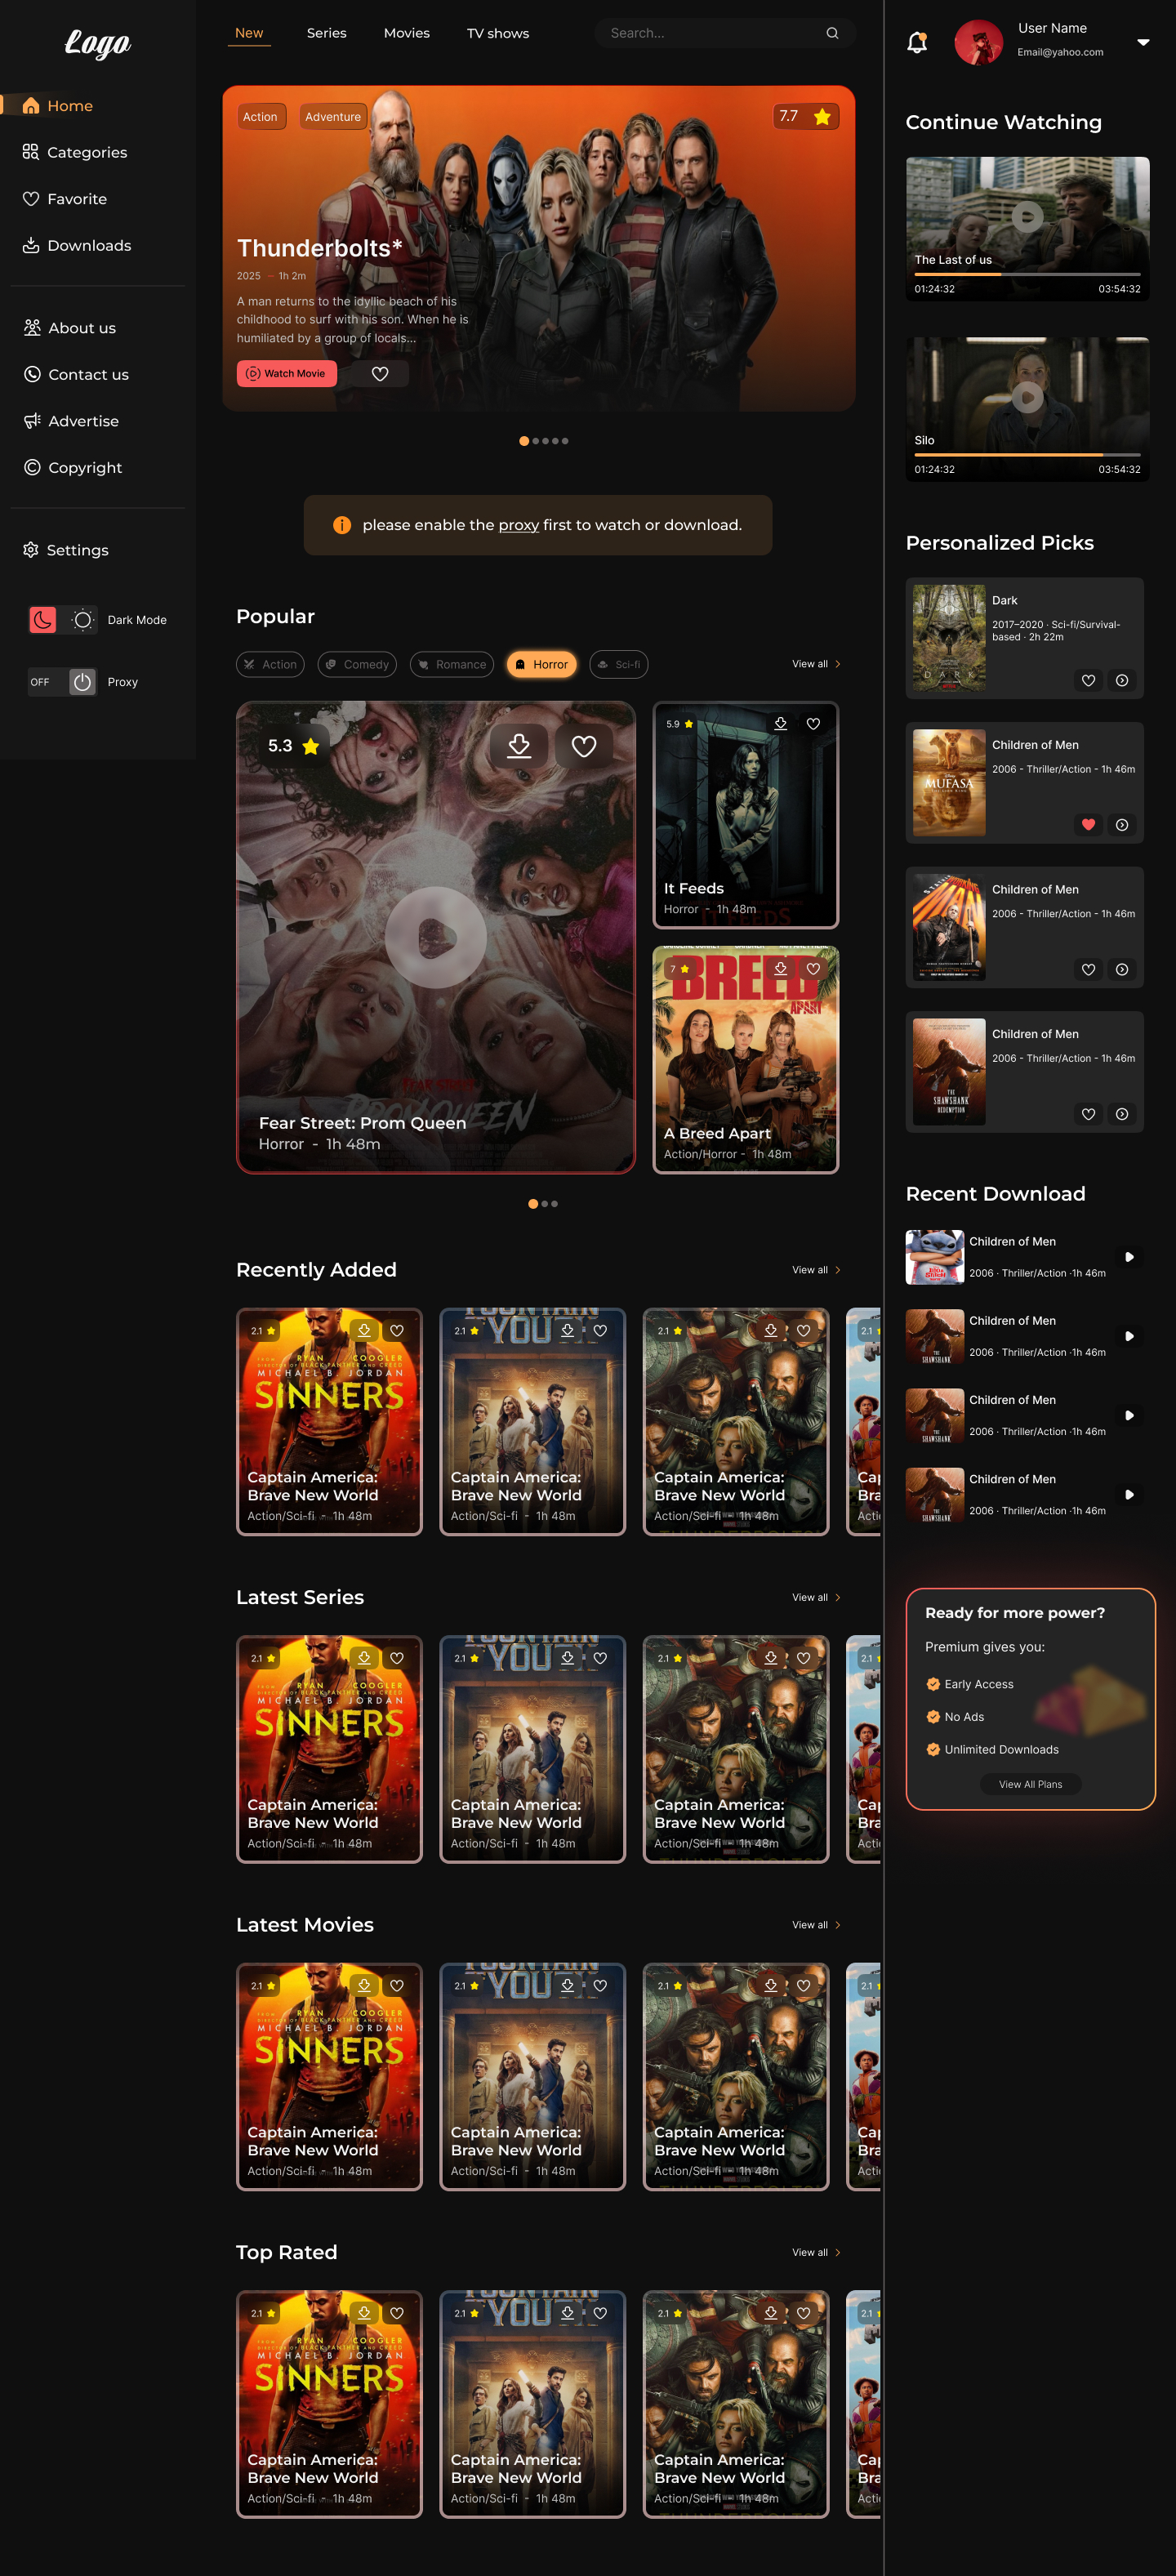The image size is (1176, 2576).
Task: Expand the user account dropdown arrow
Action: point(1143,42)
